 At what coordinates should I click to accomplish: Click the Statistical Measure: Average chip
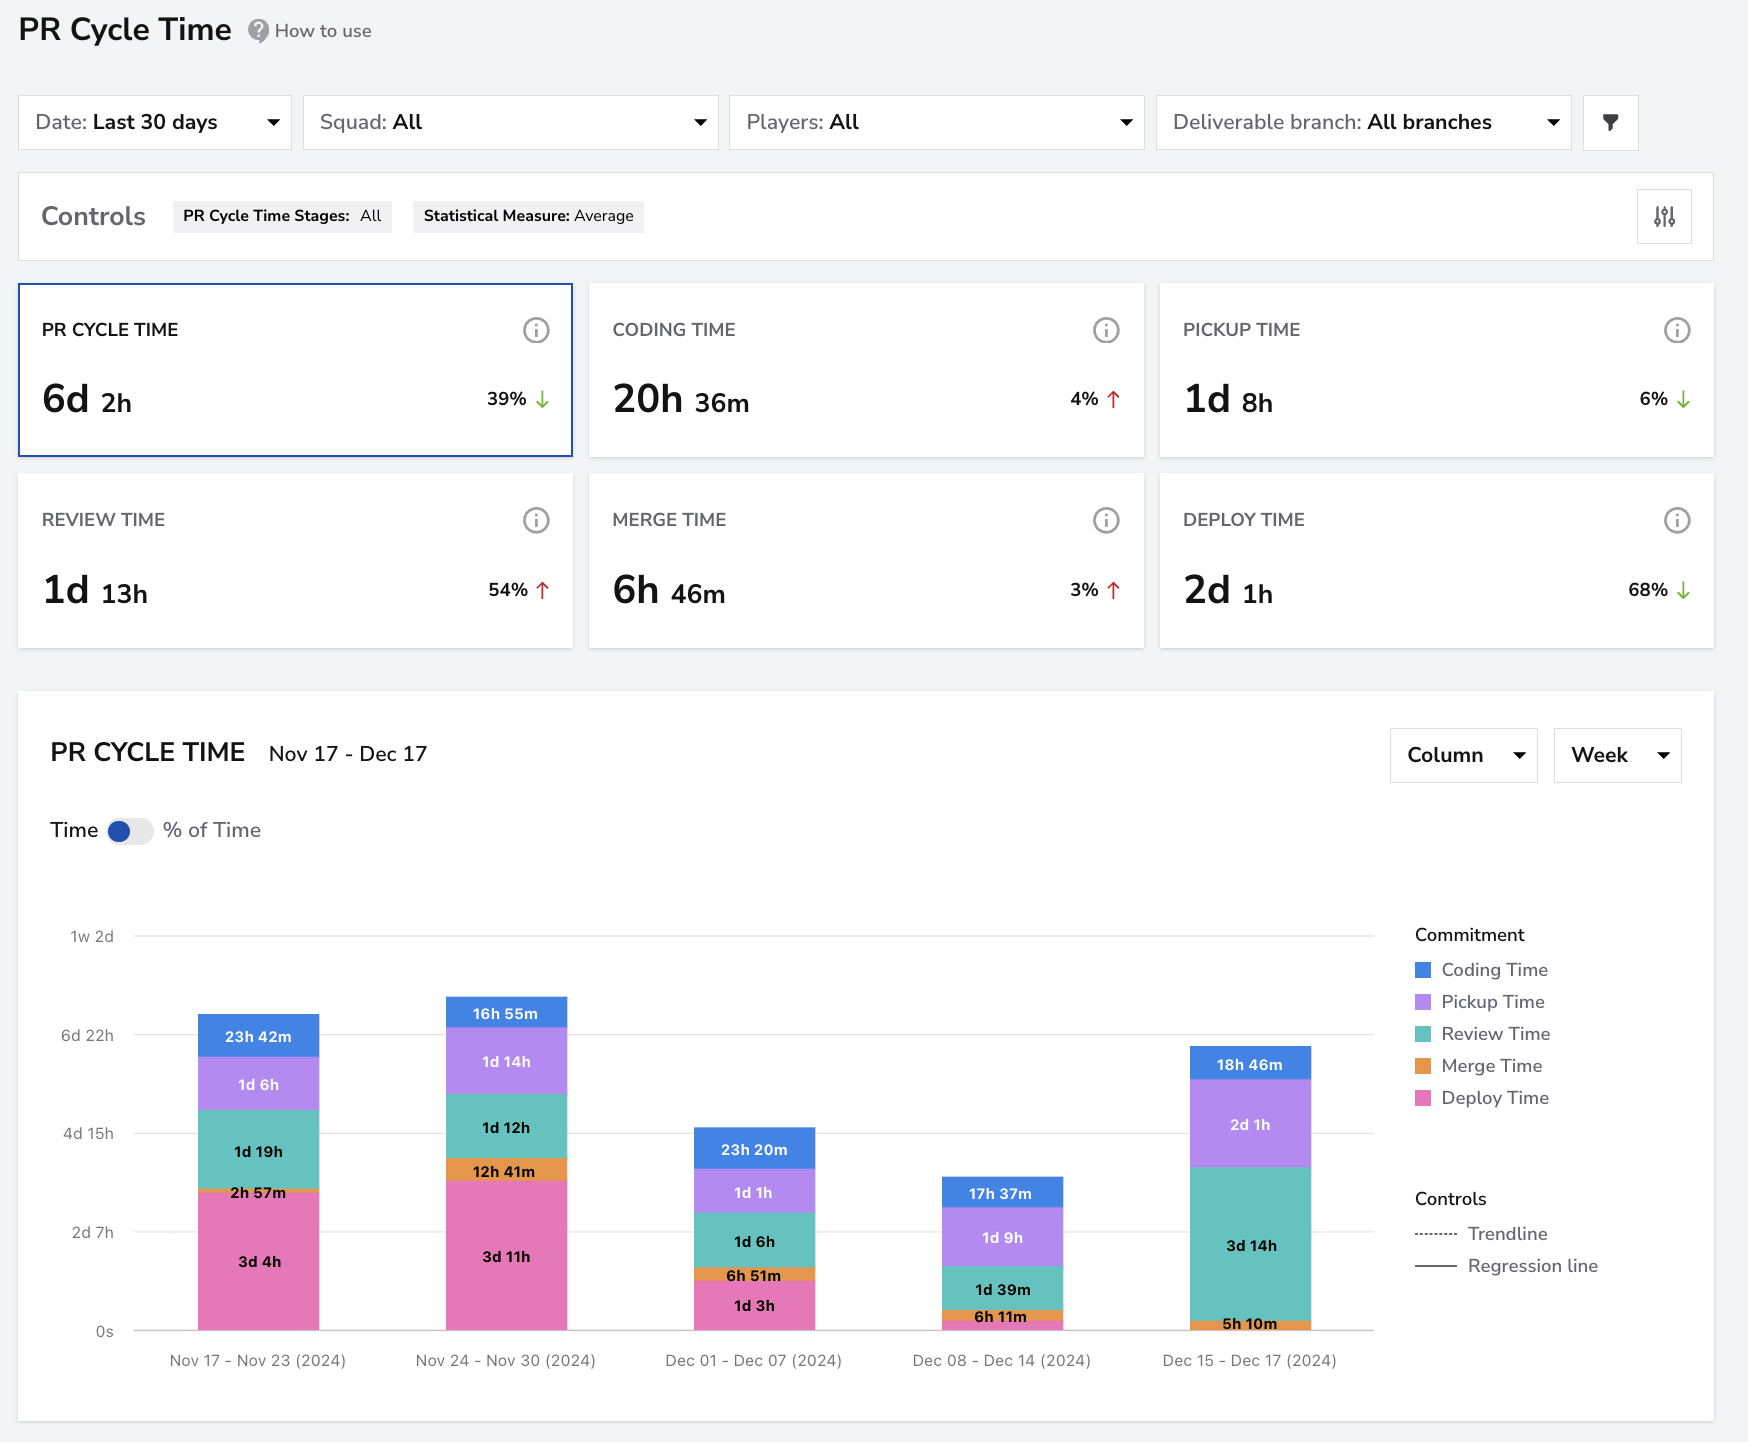point(528,216)
